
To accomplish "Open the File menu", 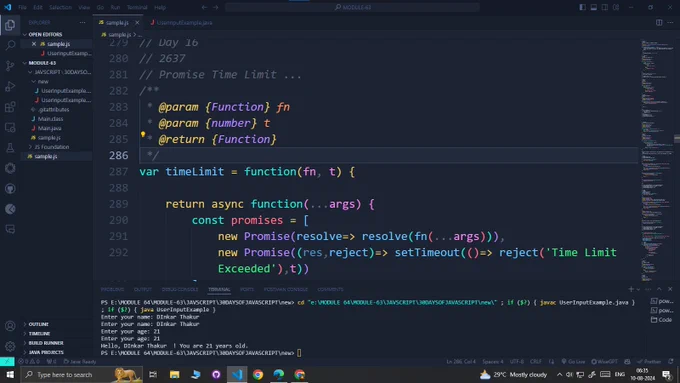I will [x=22, y=7].
